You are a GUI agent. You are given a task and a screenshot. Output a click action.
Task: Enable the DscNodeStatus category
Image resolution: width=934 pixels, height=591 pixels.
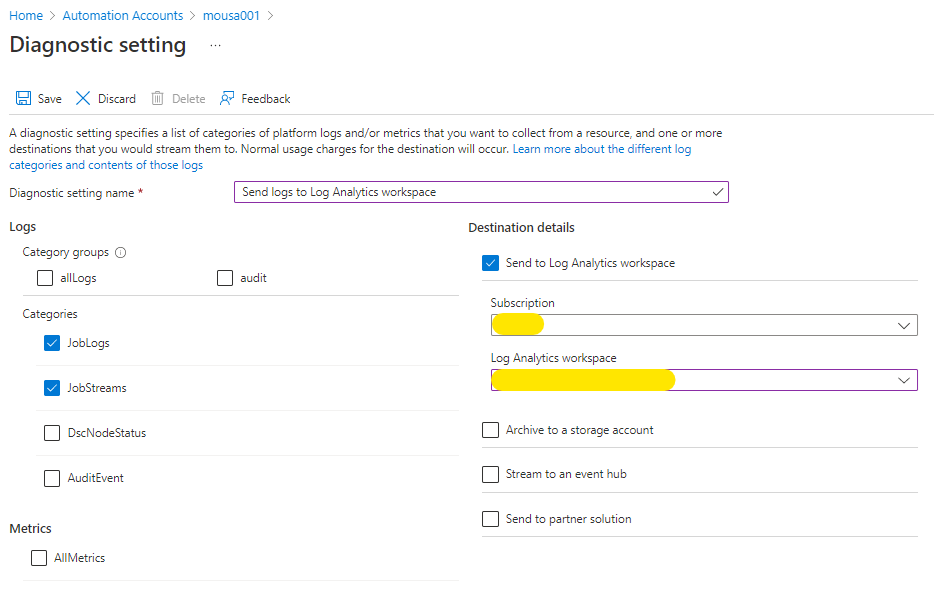coord(52,433)
